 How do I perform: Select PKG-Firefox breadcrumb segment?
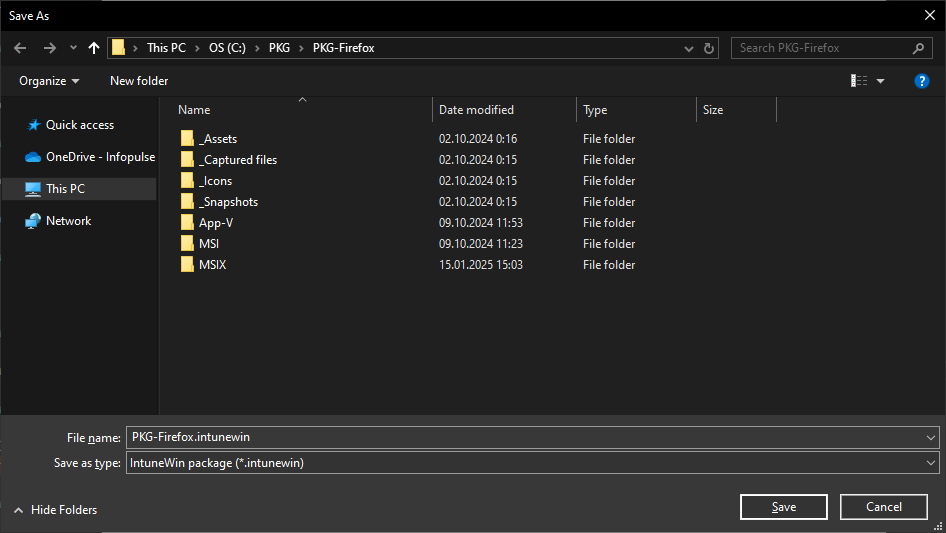(343, 48)
